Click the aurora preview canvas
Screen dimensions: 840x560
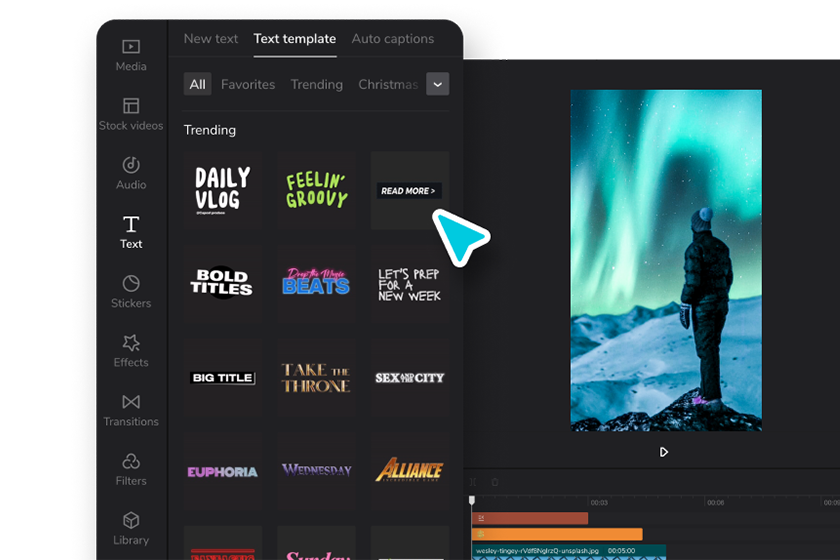coord(666,260)
